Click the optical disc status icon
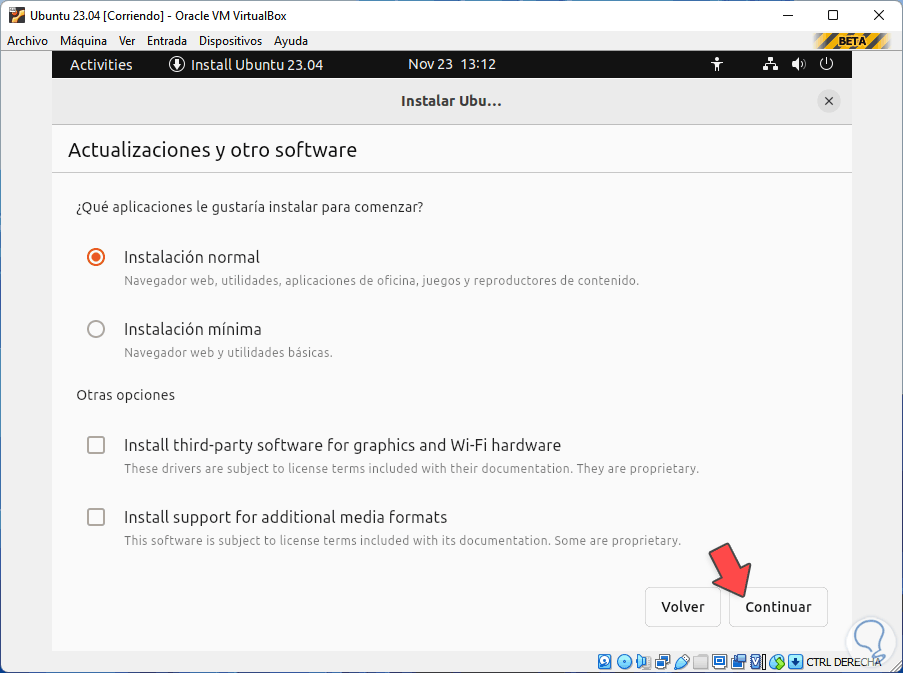The width and height of the screenshot is (903, 673). (624, 661)
